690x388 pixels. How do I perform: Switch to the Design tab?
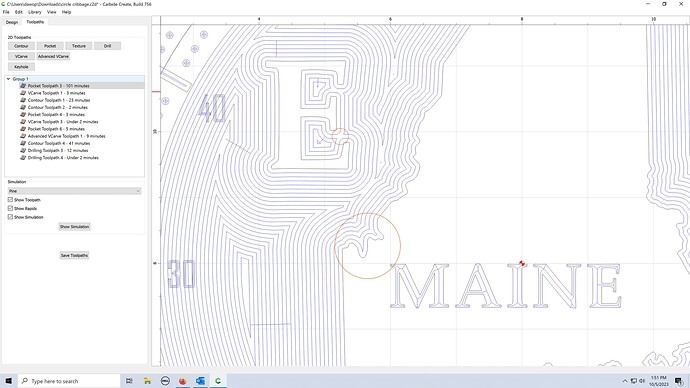tap(12, 22)
